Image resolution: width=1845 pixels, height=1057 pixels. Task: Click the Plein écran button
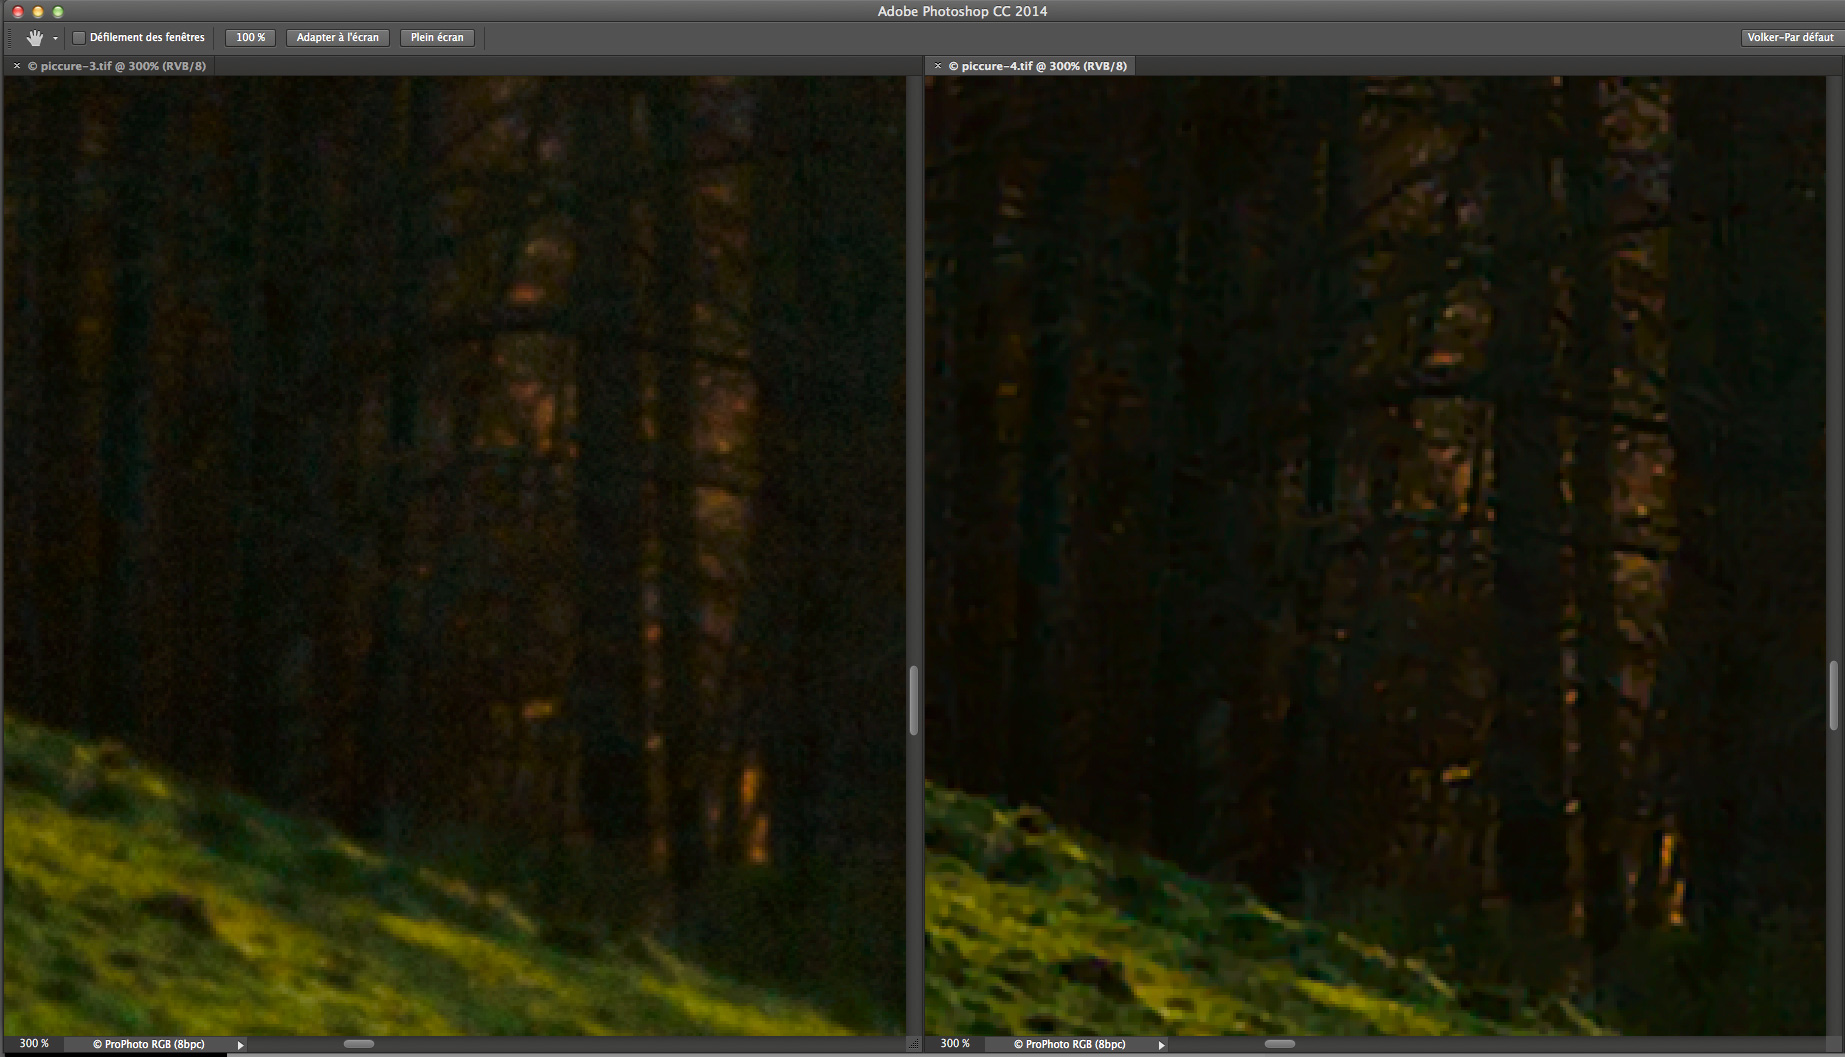[x=437, y=38]
